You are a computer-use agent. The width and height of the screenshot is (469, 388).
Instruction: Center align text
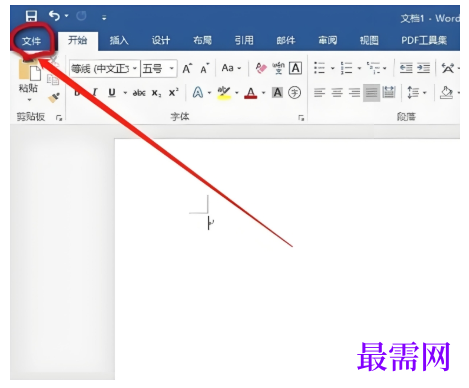337,92
